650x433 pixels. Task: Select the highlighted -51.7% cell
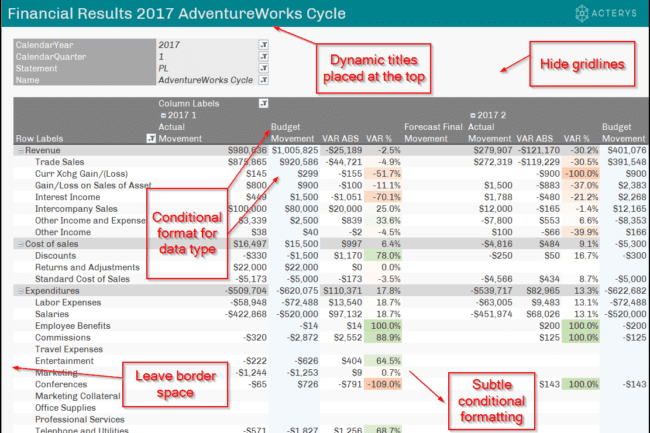[383, 174]
